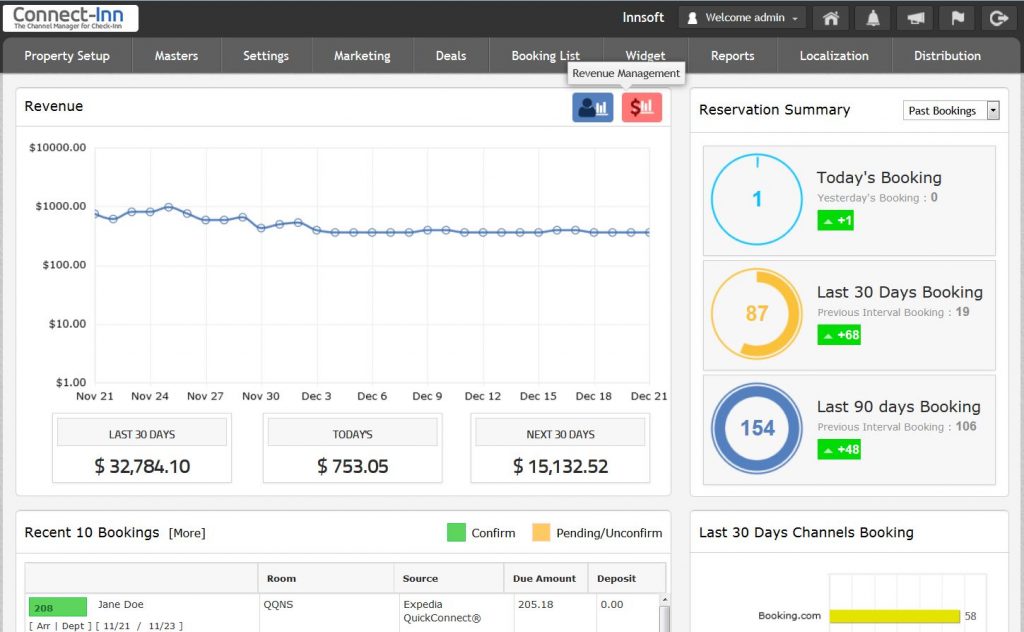Click the Last 30 Days booking circle
Viewport: 1024px width, 632px height.
tap(756, 313)
